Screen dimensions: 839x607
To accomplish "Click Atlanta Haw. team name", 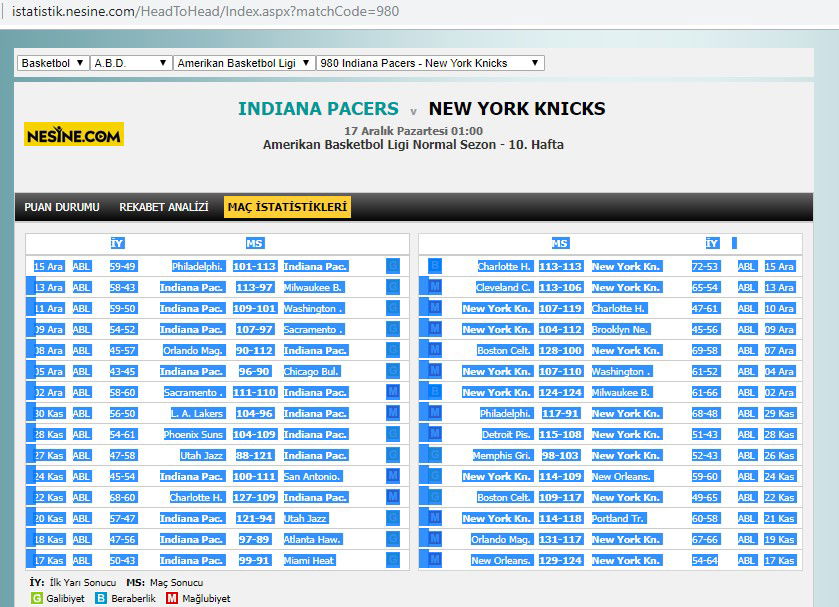I will point(313,539).
